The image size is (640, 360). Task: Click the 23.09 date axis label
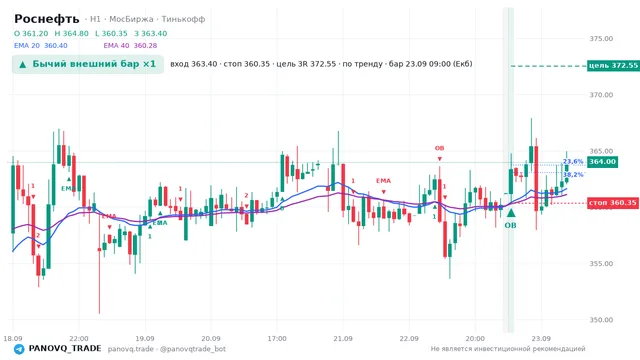[541, 339]
